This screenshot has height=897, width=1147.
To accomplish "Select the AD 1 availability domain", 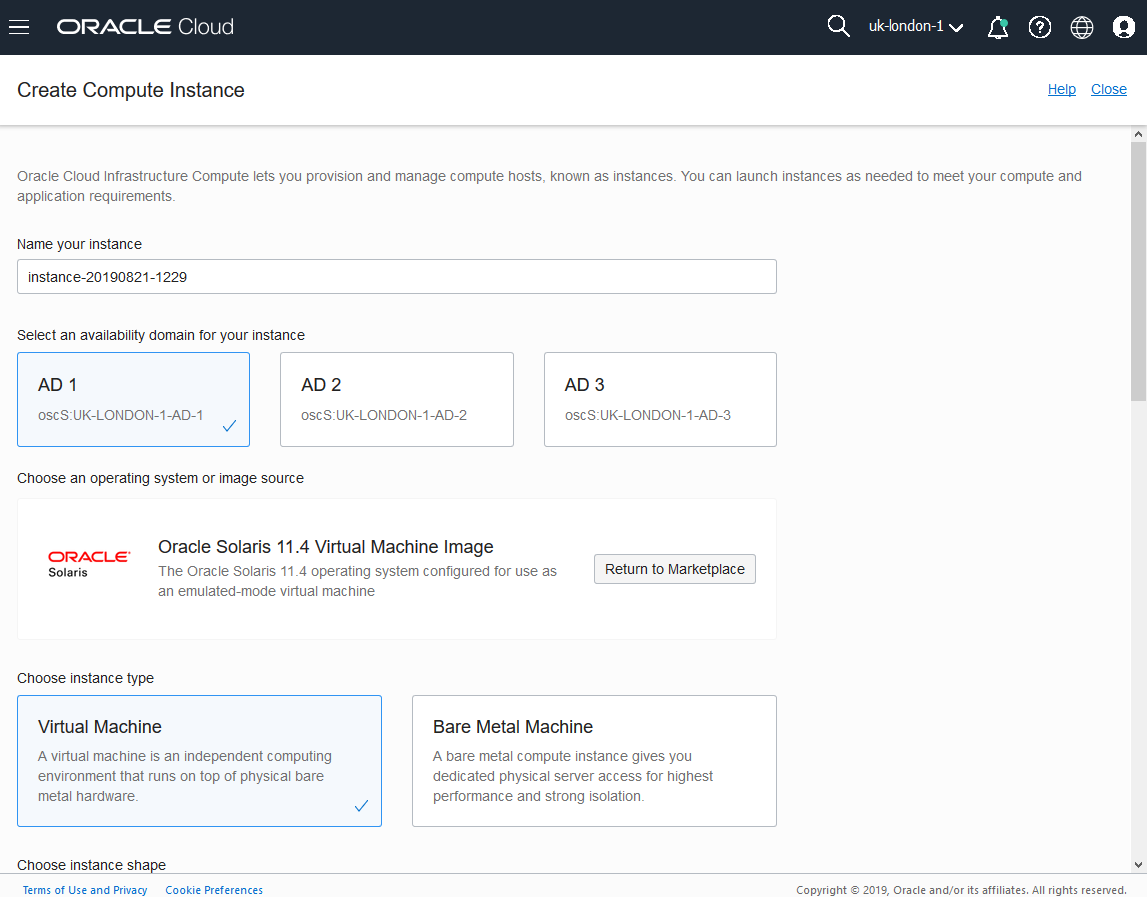I will [133, 399].
